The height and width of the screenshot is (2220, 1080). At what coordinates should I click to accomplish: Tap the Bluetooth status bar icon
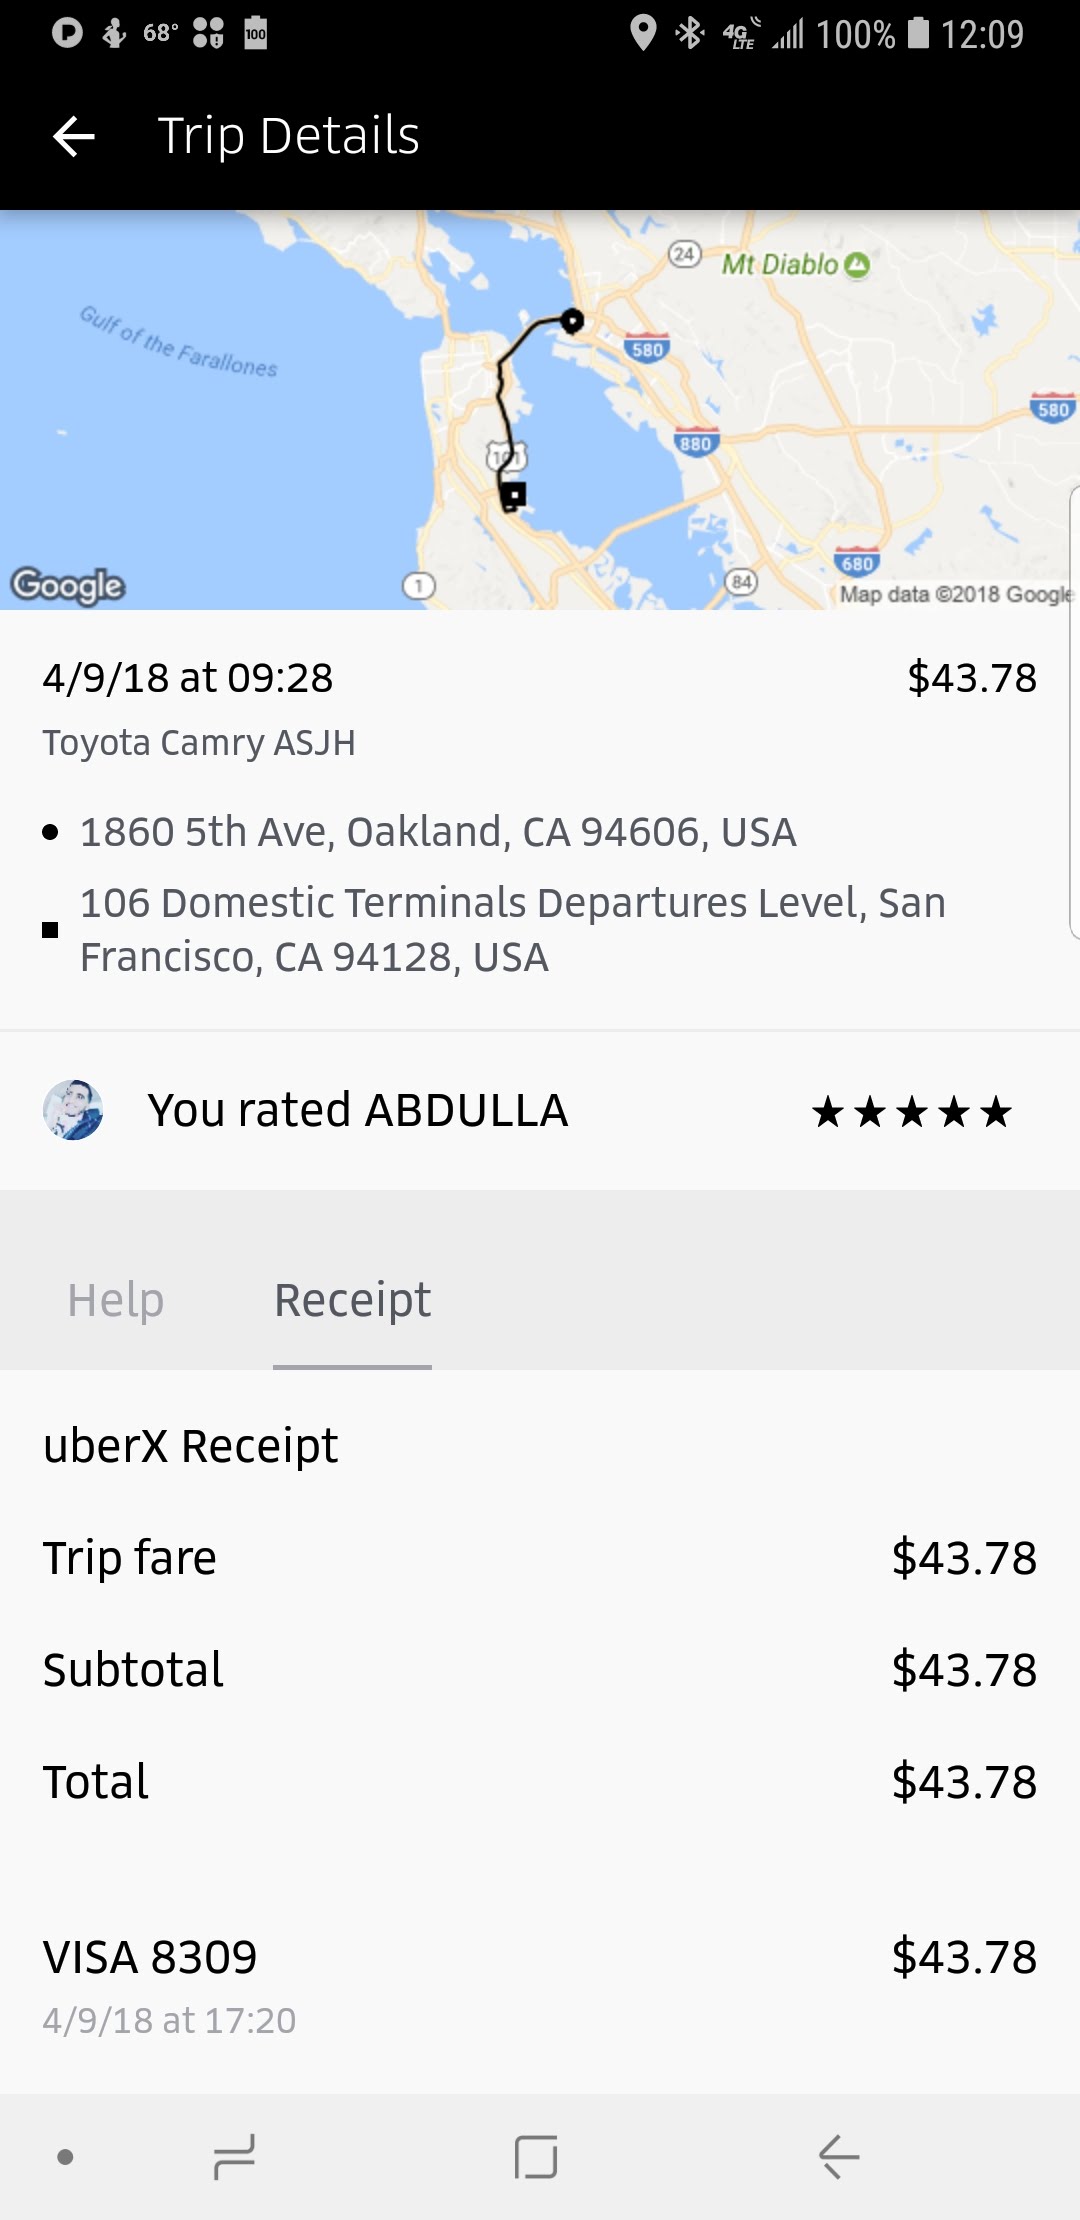pyautogui.click(x=689, y=34)
